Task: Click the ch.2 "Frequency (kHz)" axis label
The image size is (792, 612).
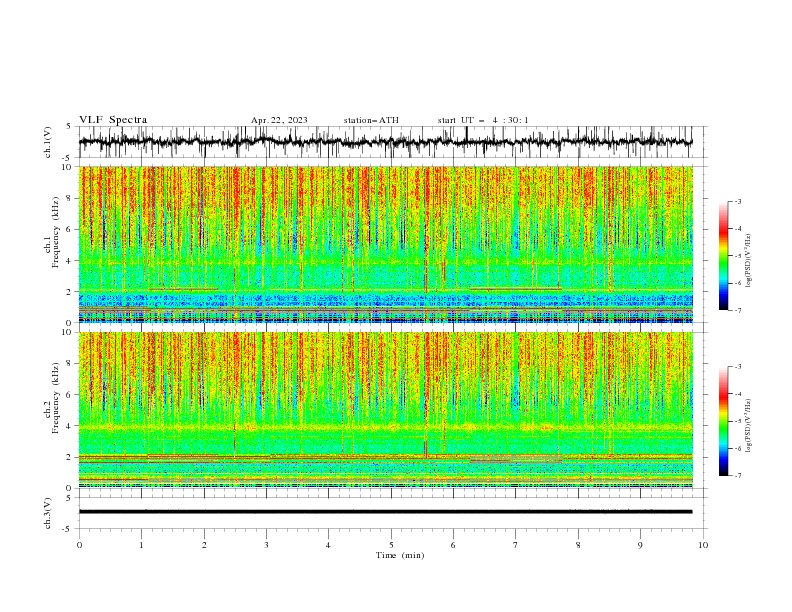Action: point(56,398)
